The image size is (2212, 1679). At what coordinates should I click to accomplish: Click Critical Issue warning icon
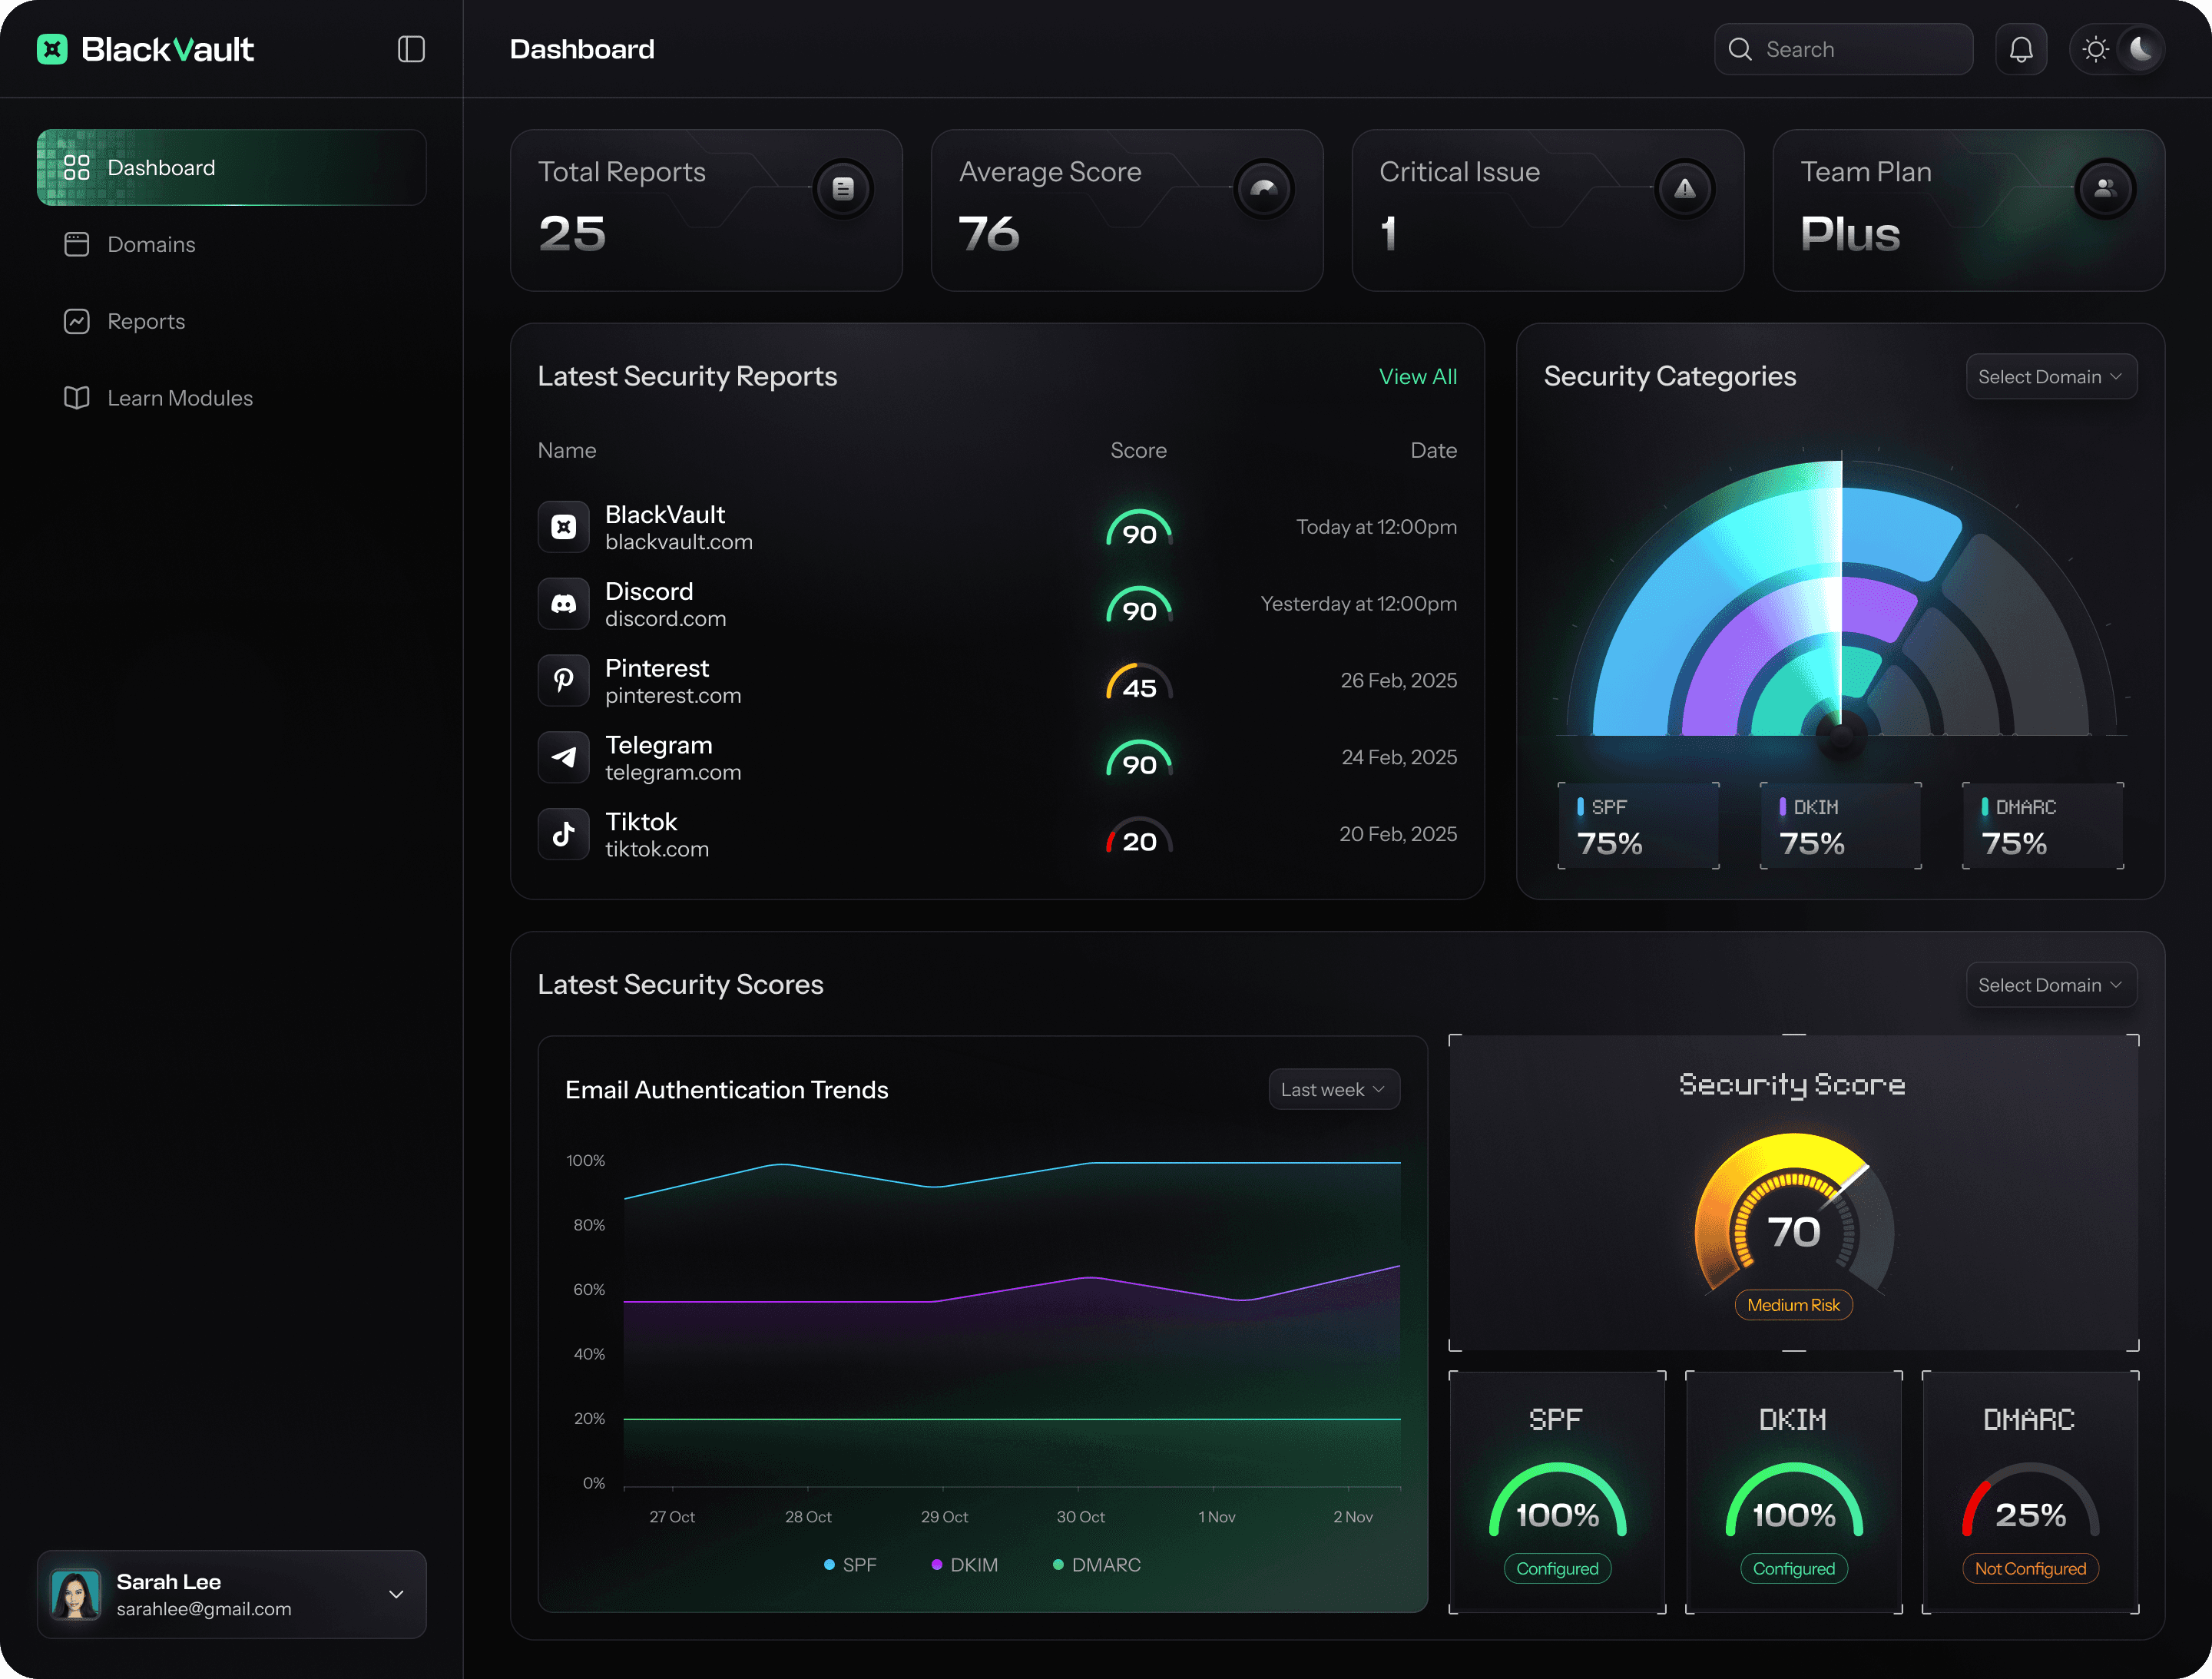(1685, 188)
